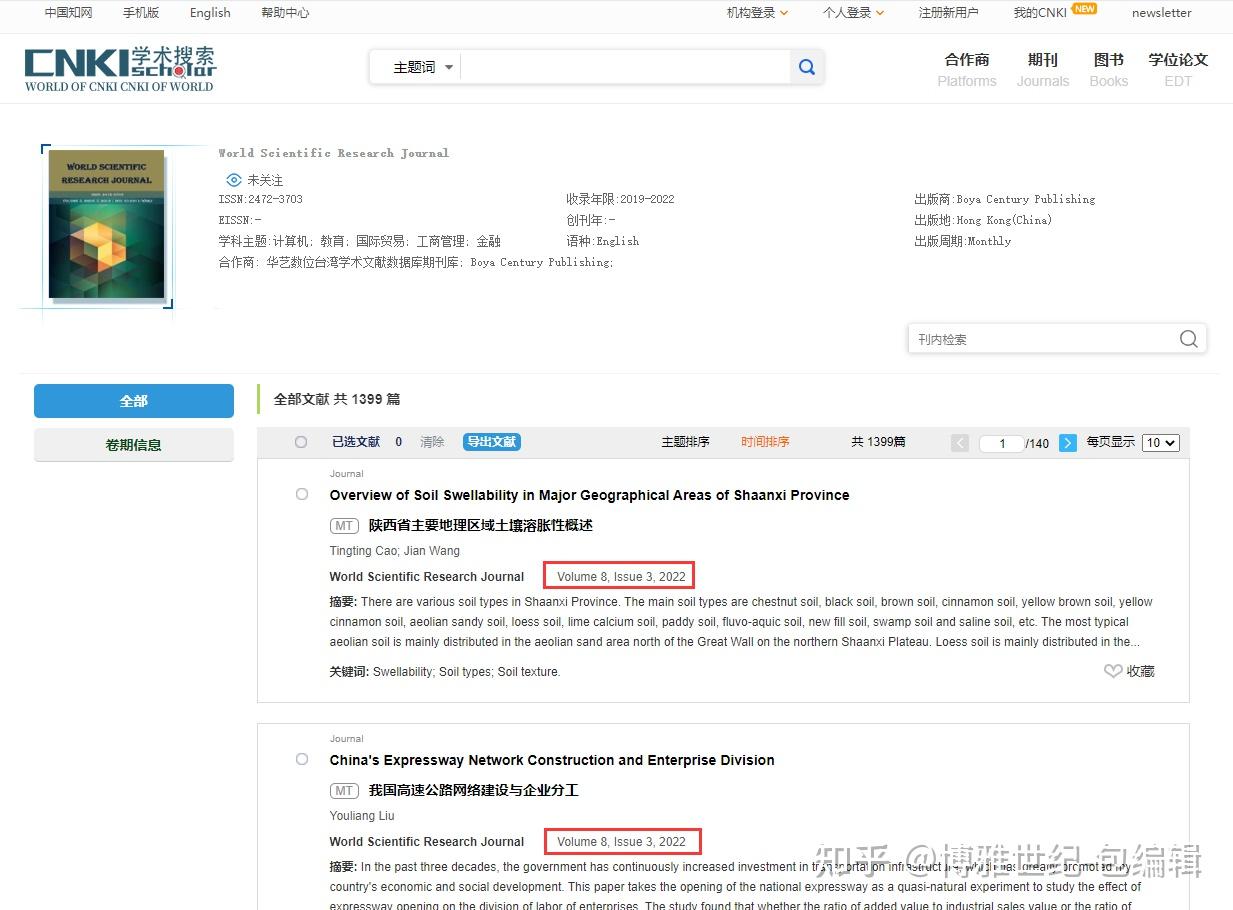The height and width of the screenshot is (910, 1233).
Task: Click MT badge of Soil Swellability article
Action: pyautogui.click(x=344, y=526)
